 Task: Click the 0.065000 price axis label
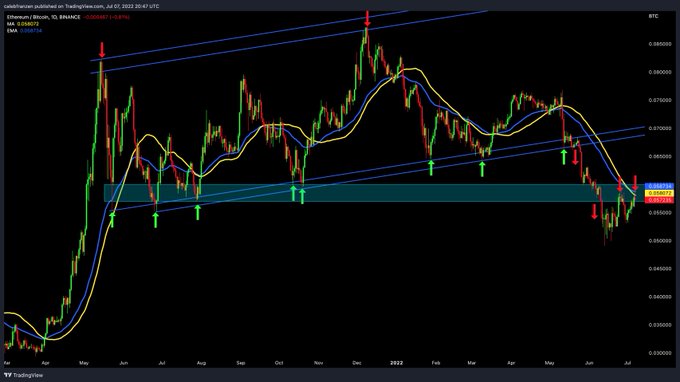click(659, 157)
